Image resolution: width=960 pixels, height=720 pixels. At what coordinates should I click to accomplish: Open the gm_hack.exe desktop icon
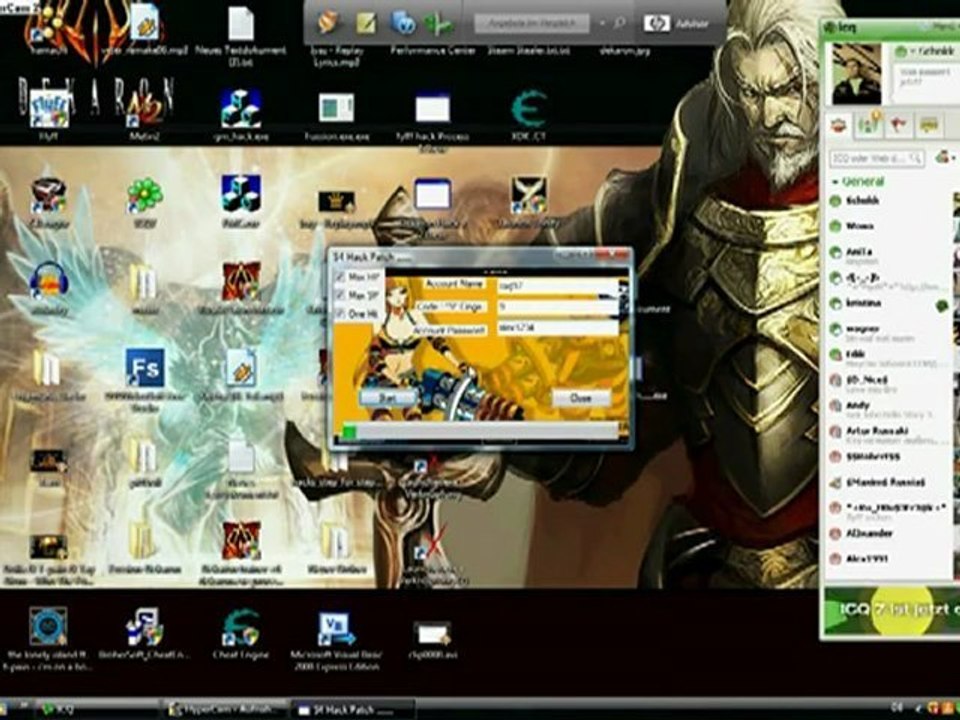point(241,114)
